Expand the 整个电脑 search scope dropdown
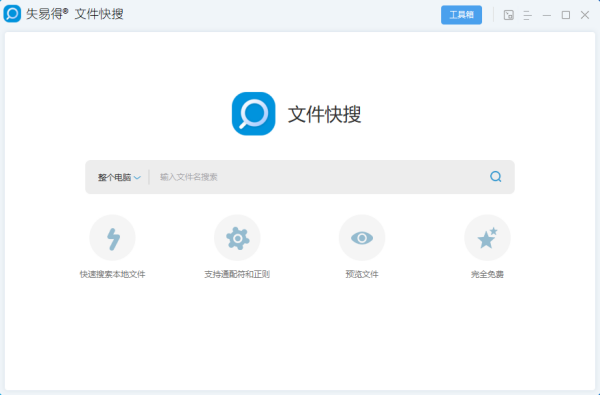This screenshot has height=395, width=600. pyautogui.click(x=119, y=177)
